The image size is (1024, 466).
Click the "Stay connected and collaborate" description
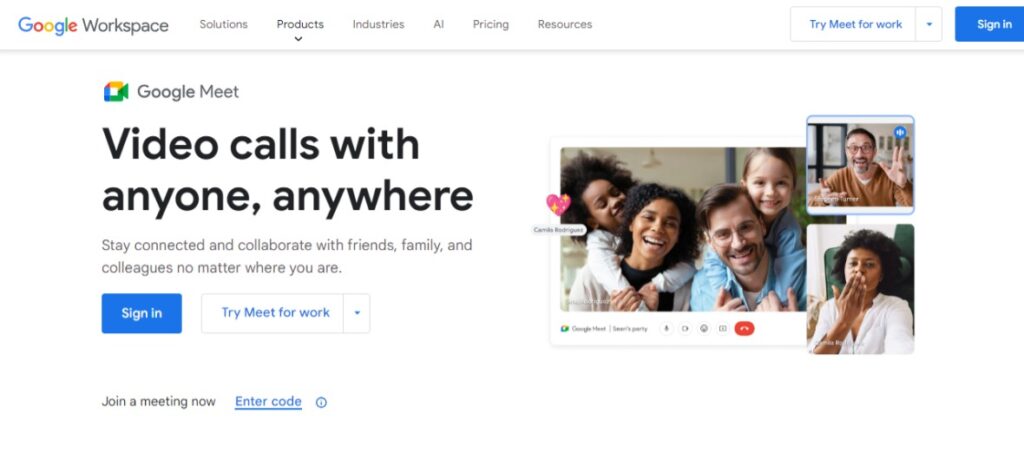287,256
